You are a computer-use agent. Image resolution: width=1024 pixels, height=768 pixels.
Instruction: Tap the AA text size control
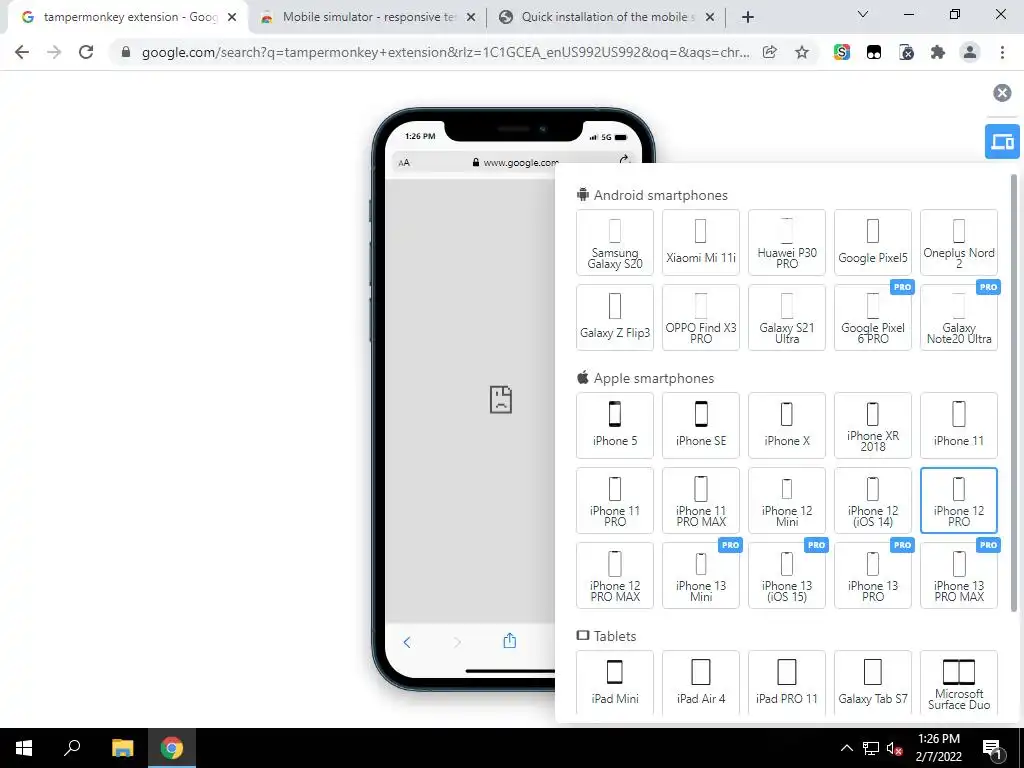(404, 163)
